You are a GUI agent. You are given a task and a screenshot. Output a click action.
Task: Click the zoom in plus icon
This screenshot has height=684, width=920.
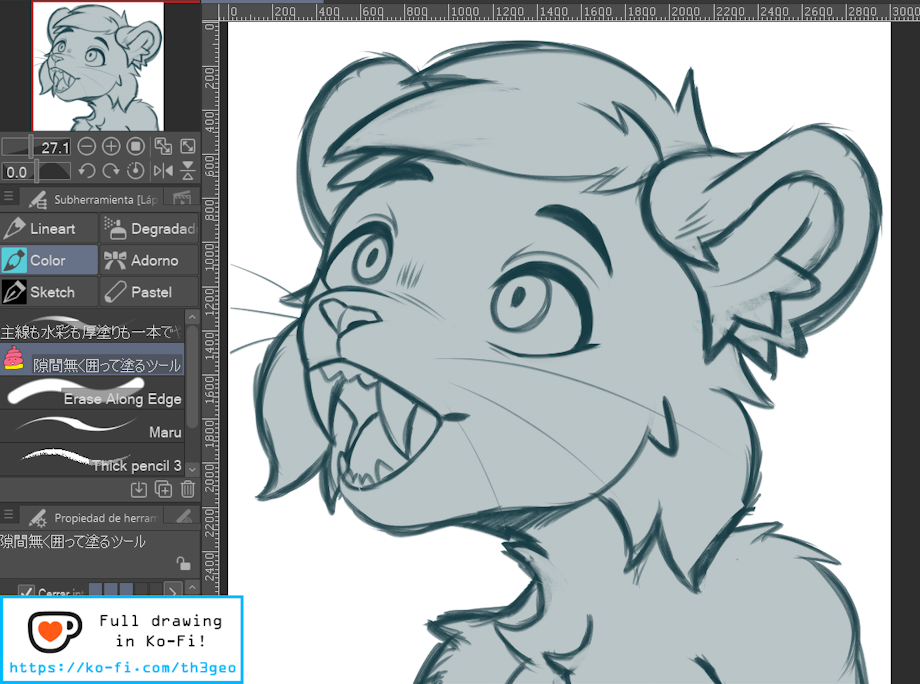111,147
